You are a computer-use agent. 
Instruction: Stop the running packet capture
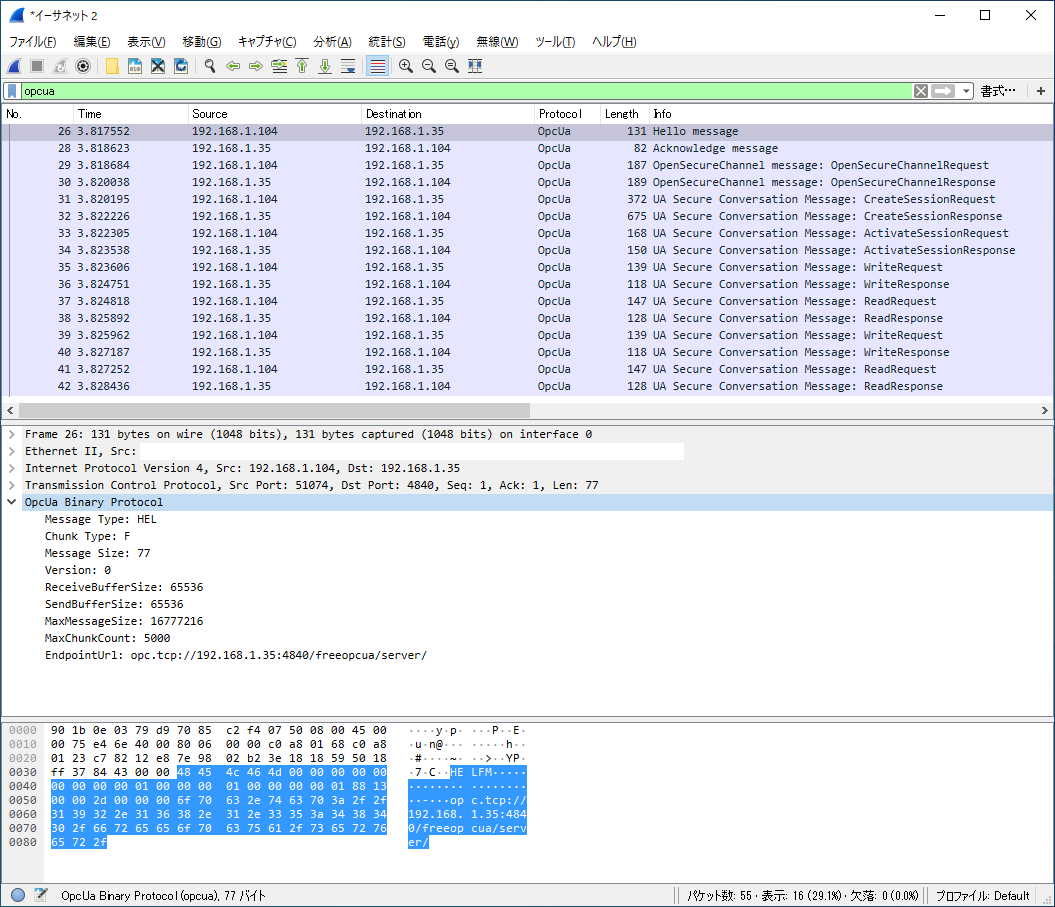pyautogui.click(x=37, y=66)
